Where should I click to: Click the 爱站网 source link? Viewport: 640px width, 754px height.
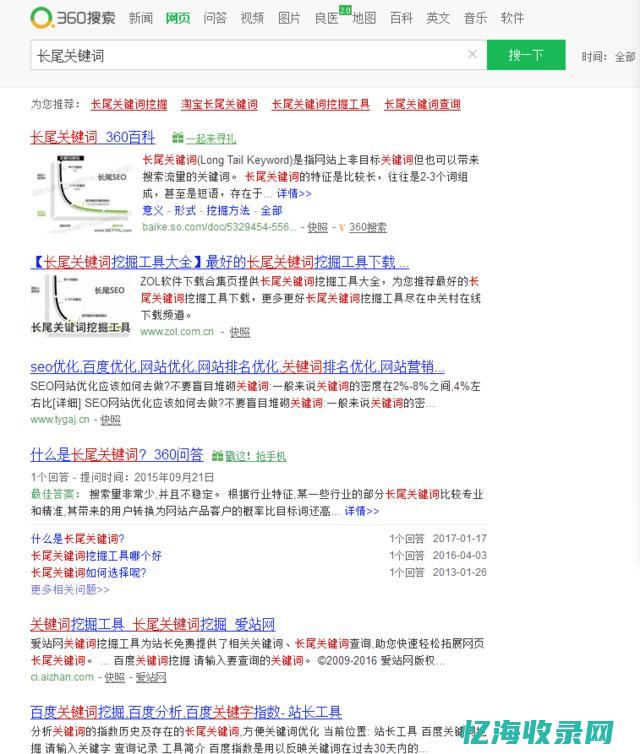tap(151, 678)
